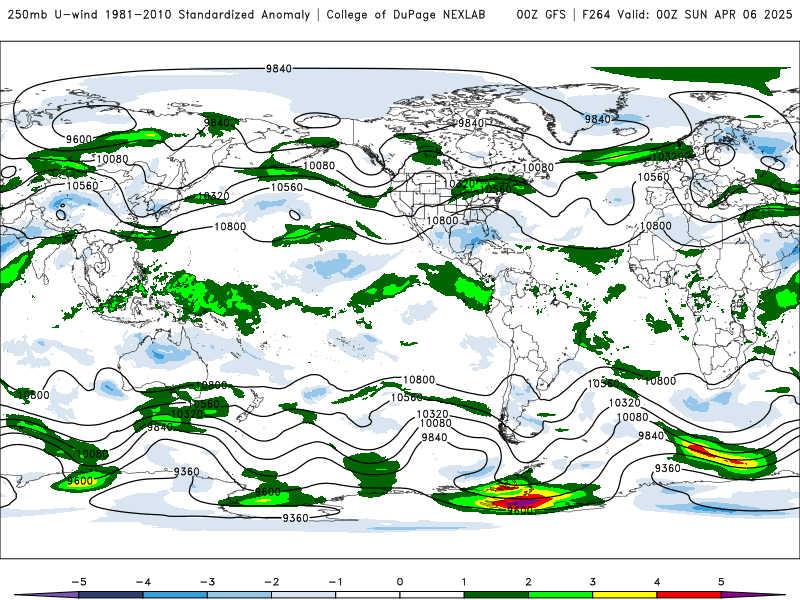Click the colorbar tick label '-5'
The width and height of the screenshot is (800, 600).
[79, 582]
